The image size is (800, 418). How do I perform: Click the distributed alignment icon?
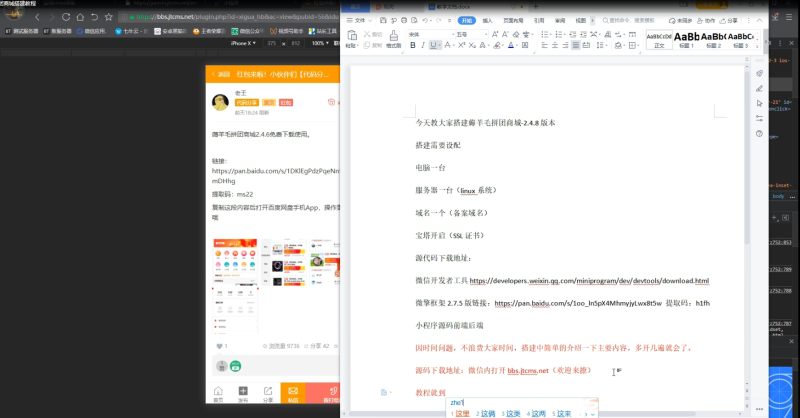tap(586, 45)
